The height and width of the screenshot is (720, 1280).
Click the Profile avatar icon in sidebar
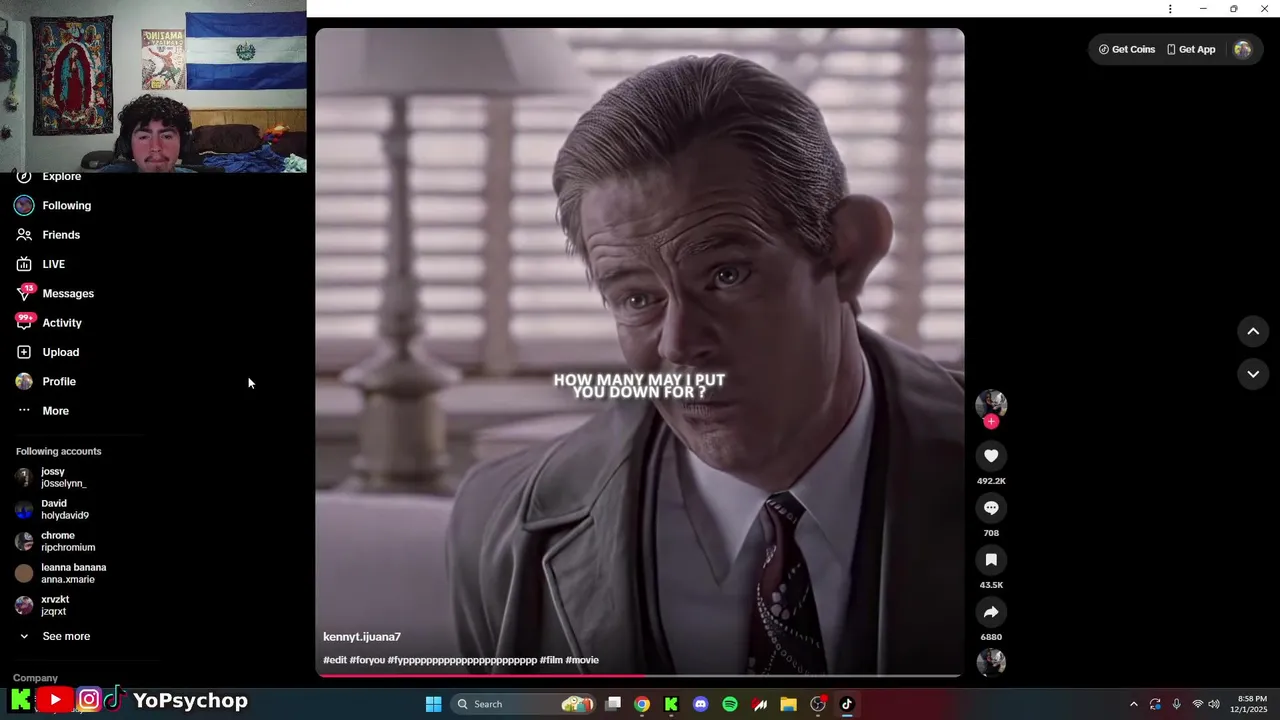tap(24, 381)
